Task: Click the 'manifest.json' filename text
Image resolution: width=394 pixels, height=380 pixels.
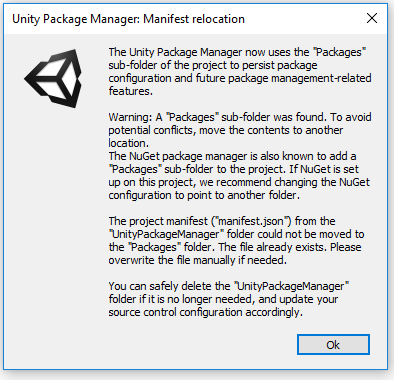Action: tap(251, 221)
